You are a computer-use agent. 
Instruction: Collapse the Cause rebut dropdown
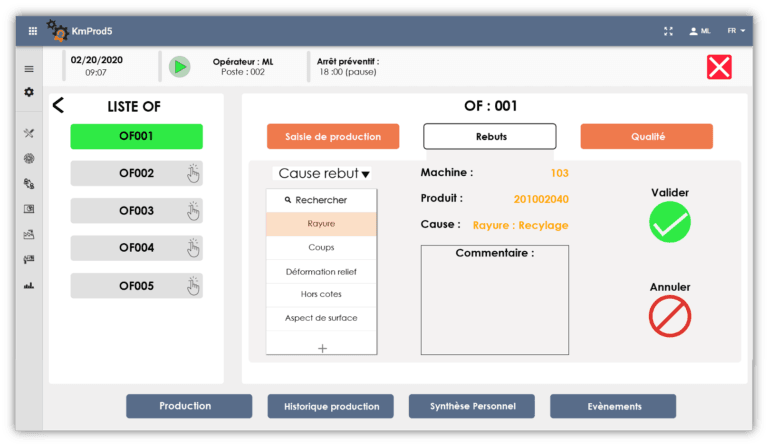coord(322,173)
